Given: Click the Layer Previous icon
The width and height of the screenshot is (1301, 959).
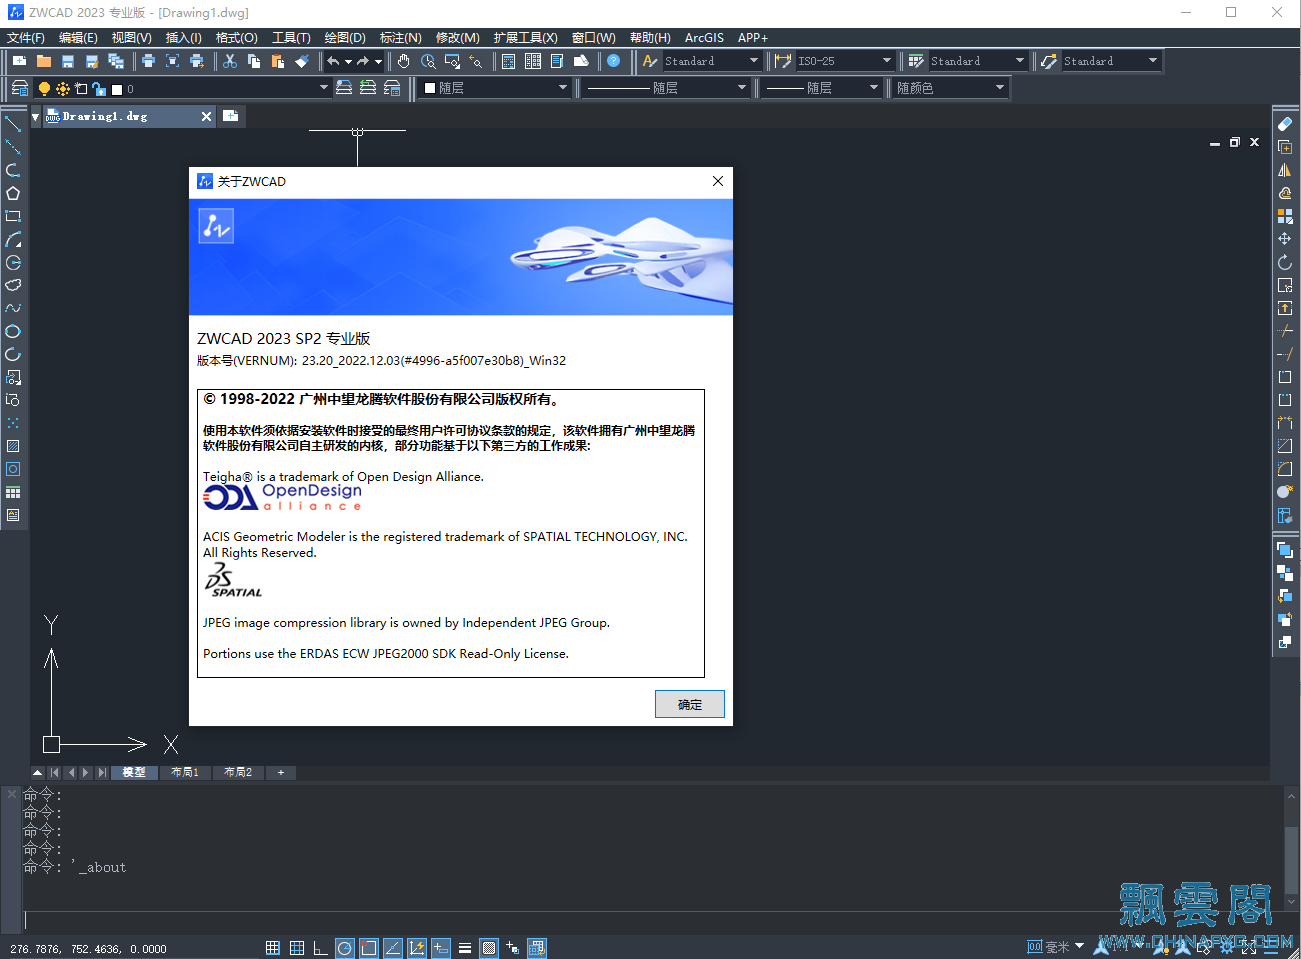Looking at the screenshot, I should (368, 88).
